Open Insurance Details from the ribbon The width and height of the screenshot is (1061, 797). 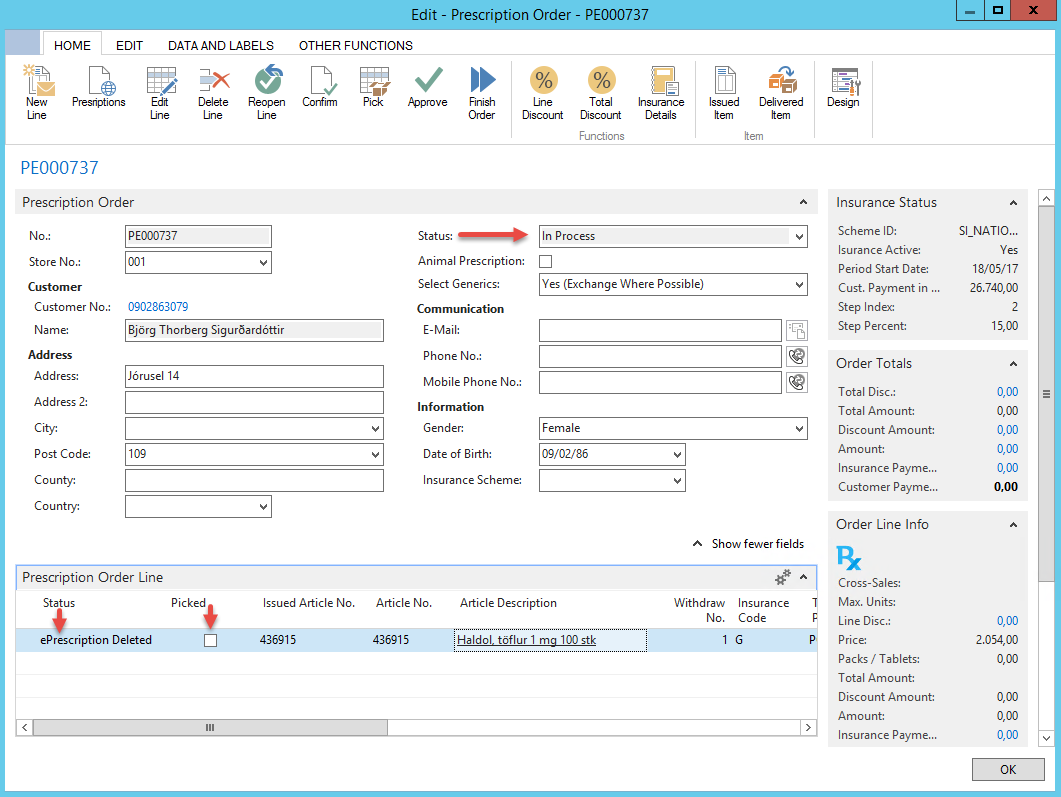[x=661, y=84]
